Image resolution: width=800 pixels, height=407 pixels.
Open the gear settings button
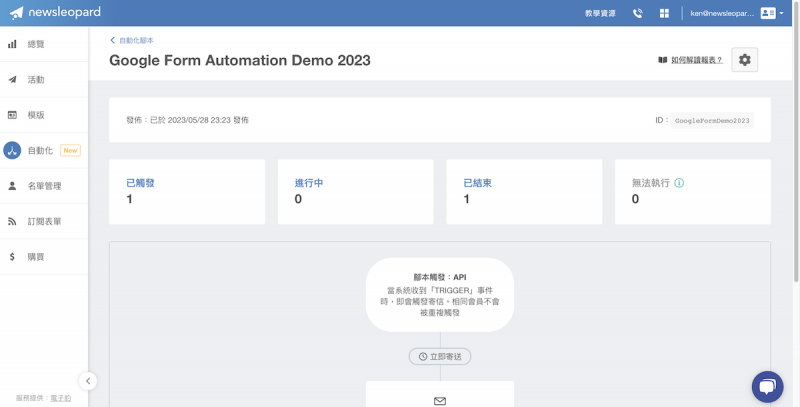pos(745,60)
